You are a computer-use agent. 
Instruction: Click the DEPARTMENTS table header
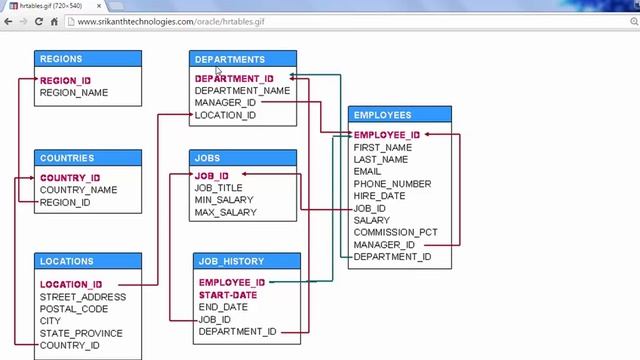click(x=243, y=59)
